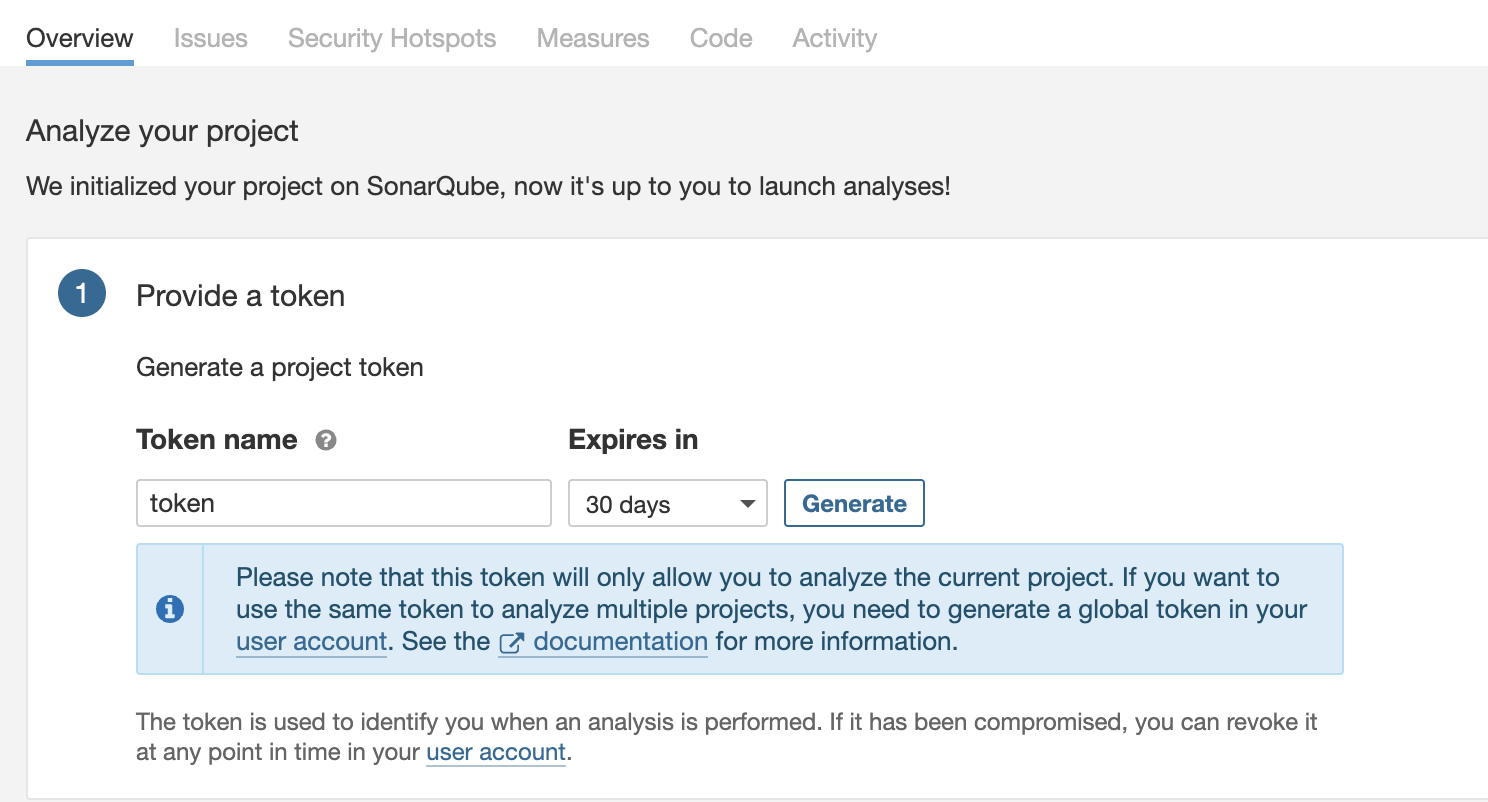
Task: Open the Token name help tooltip
Action: tap(324, 440)
